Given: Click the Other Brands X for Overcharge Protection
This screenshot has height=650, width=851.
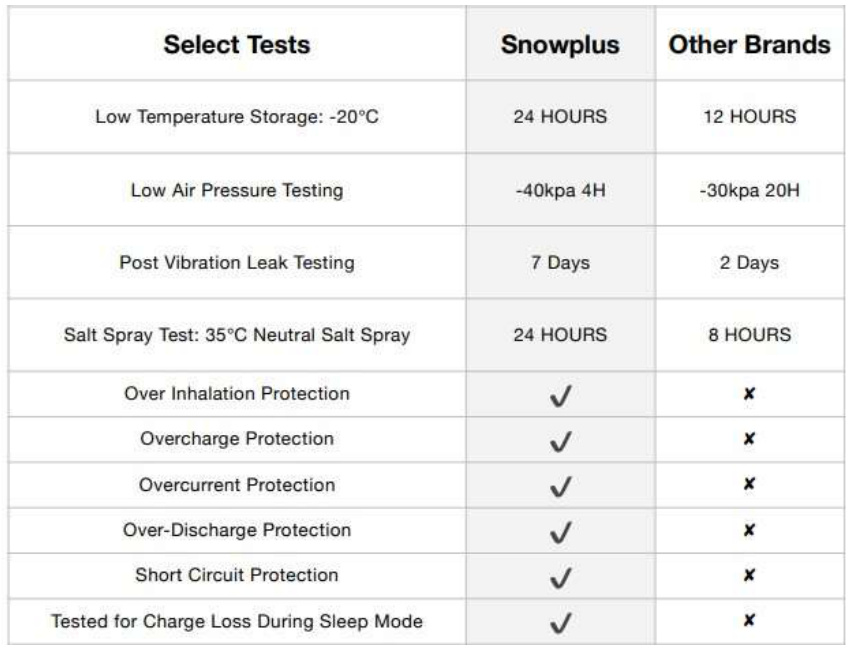Looking at the screenshot, I should pos(750,438).
